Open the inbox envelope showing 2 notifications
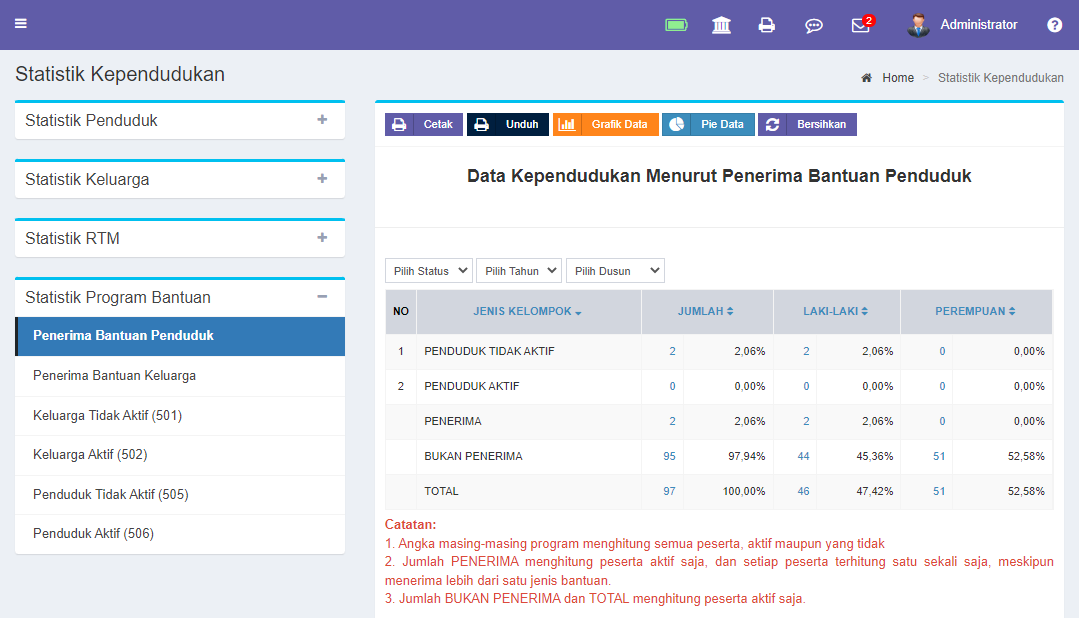This screenshot has width=1079, height=618. 859,24
